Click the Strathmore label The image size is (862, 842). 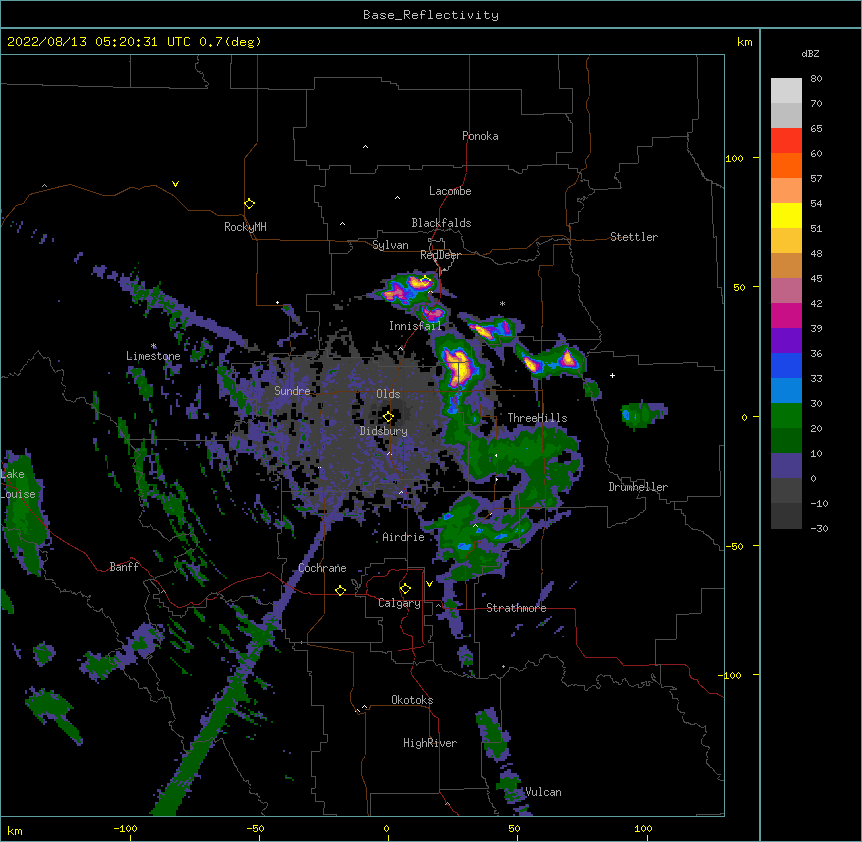click(516, 608)
